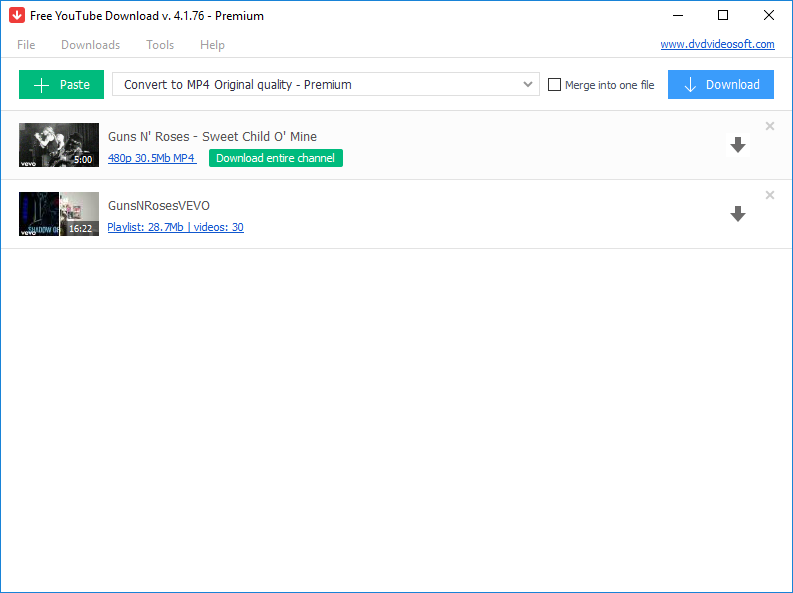Click the red app logo in title bar
This screenshot has width=793, height=593.
point(17,16)
